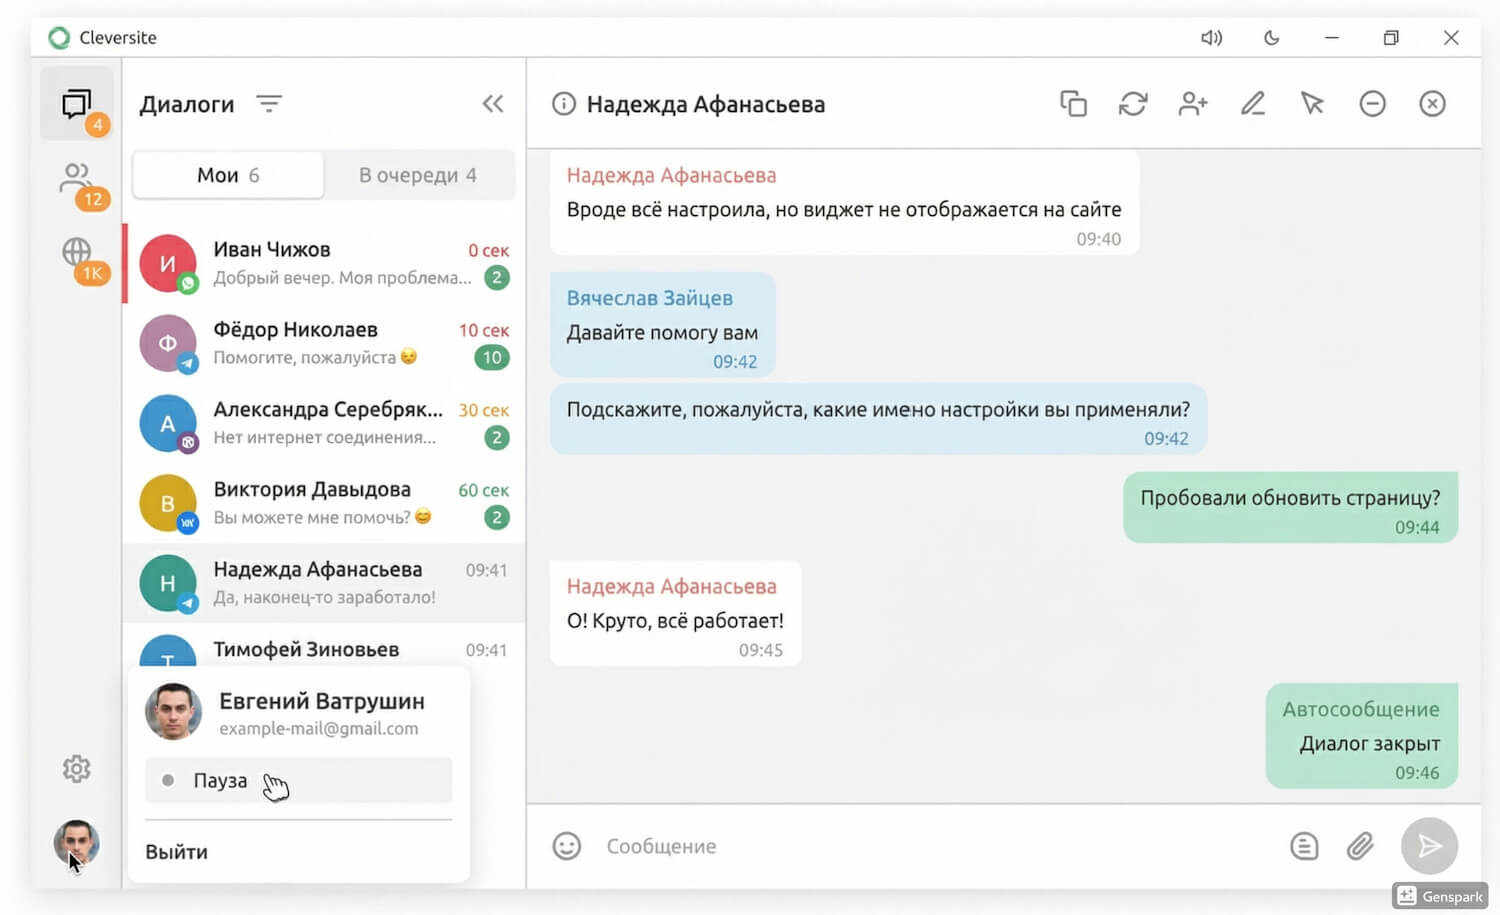Click the paperclip attach file icon
The height and width of the screenshot is (915, 1500).
[1360, 846]
